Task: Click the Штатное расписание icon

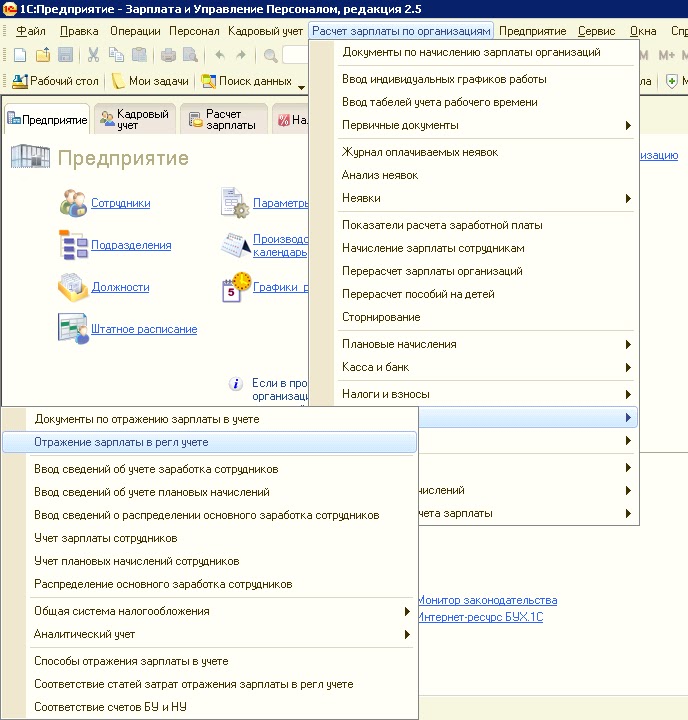Action: pos(73,329)
